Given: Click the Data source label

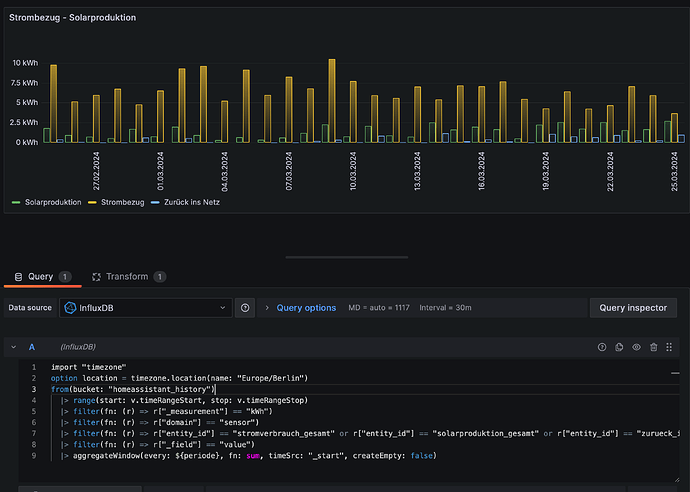Looking at the screenshot, I should 30,308.
